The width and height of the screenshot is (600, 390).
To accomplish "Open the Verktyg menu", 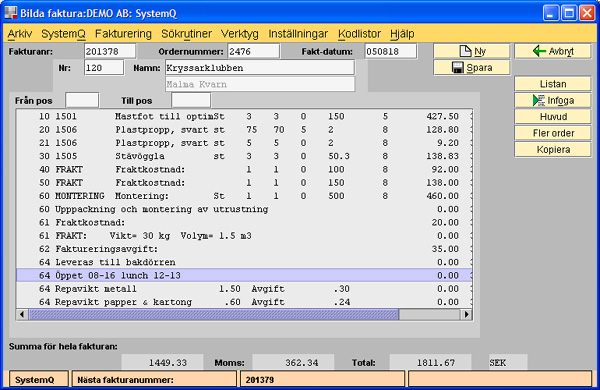I will tap(240, 34).
